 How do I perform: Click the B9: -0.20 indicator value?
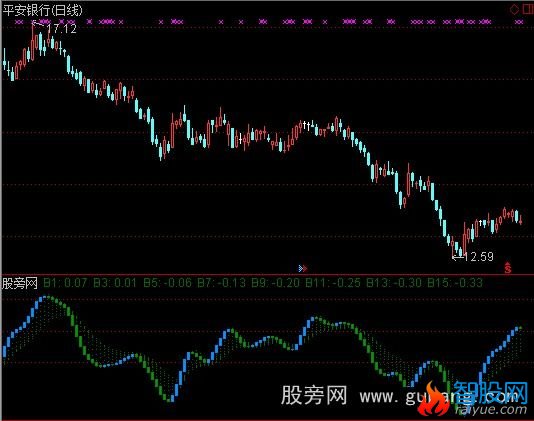pos(276,283)
